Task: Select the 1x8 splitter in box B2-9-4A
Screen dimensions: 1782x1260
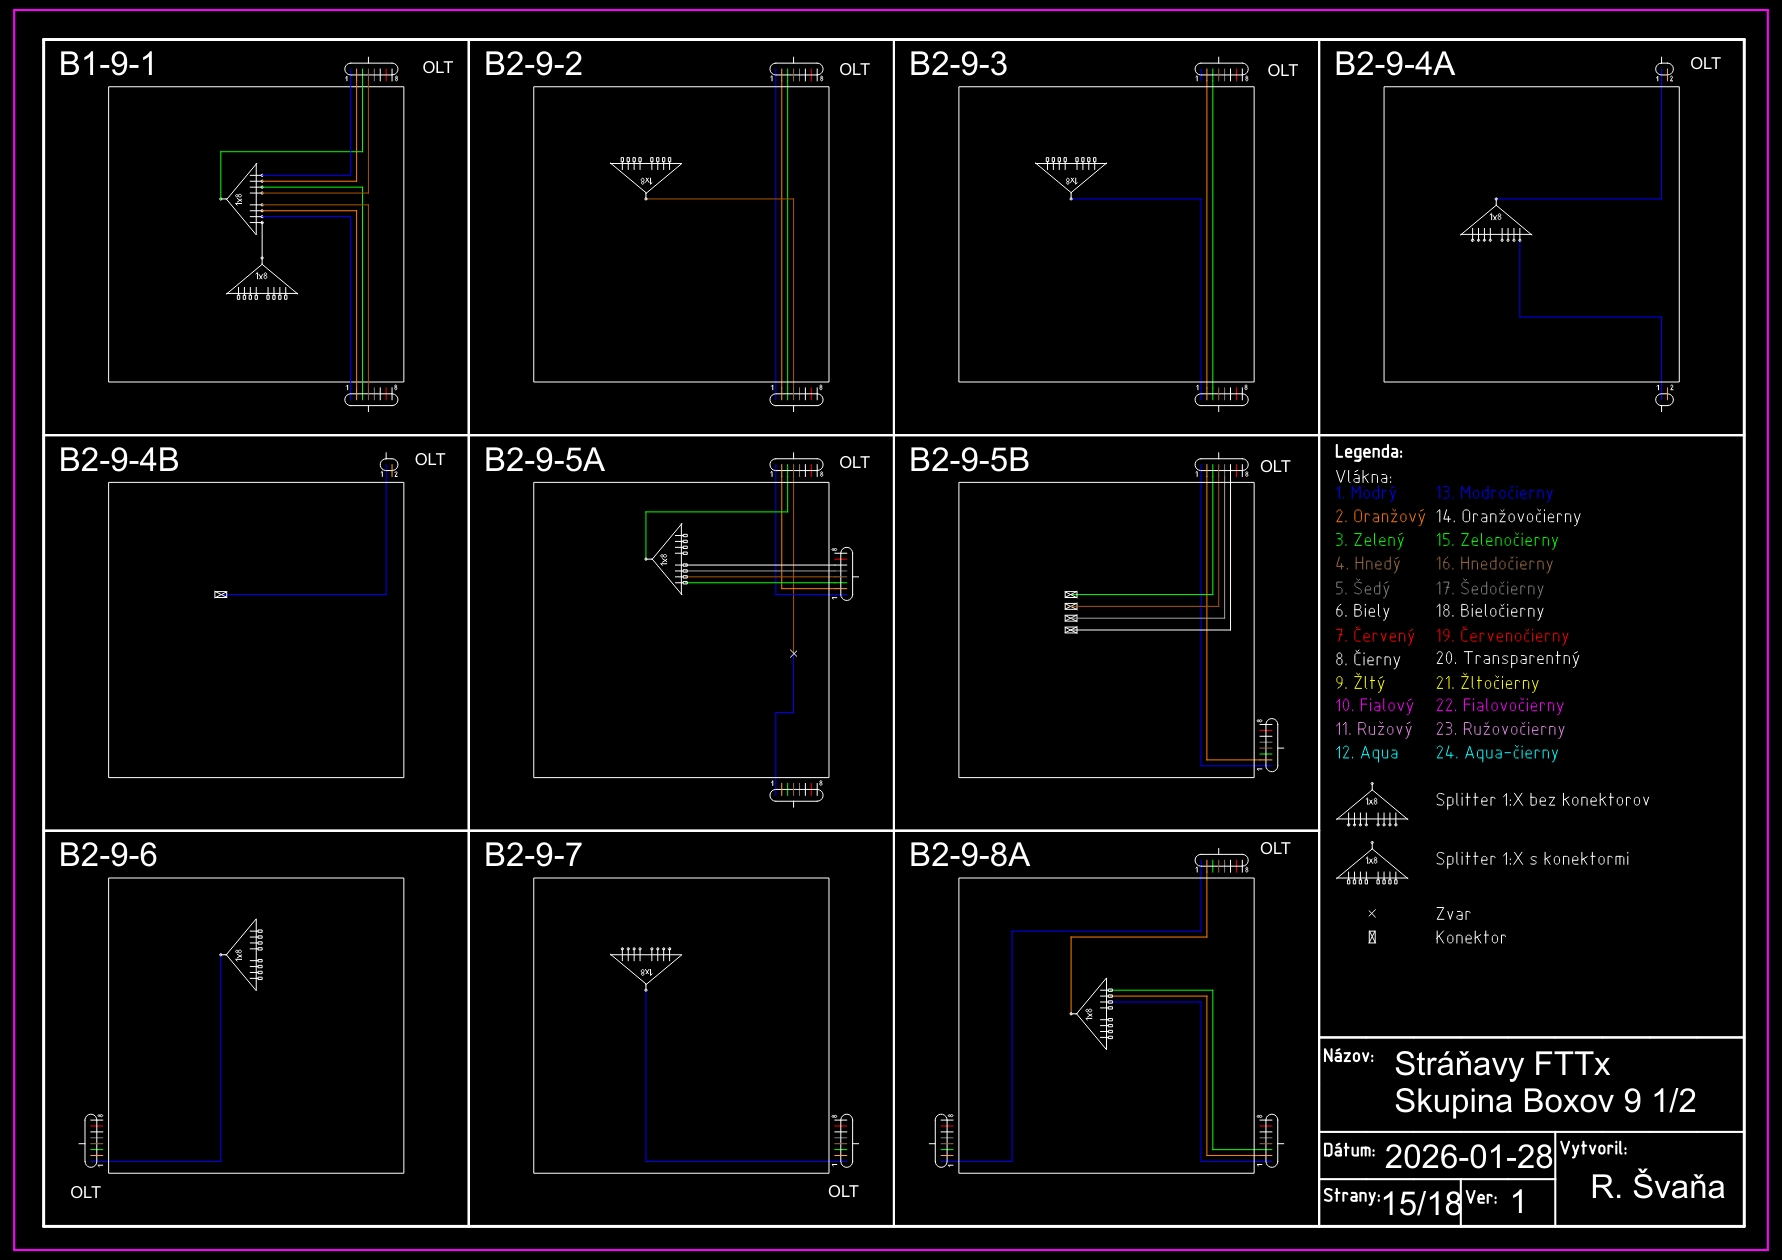Action: click(x=1495, y=222)
